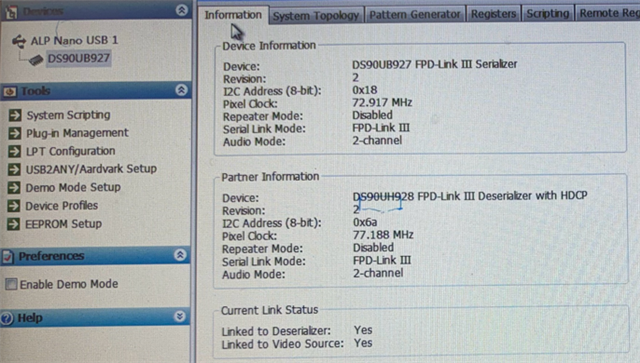The width and height of the screenshot is (640, 363).
Task: Click partner pixel clock 77.188 MHz
Action: pyautogui.click(x=383, y=235)
